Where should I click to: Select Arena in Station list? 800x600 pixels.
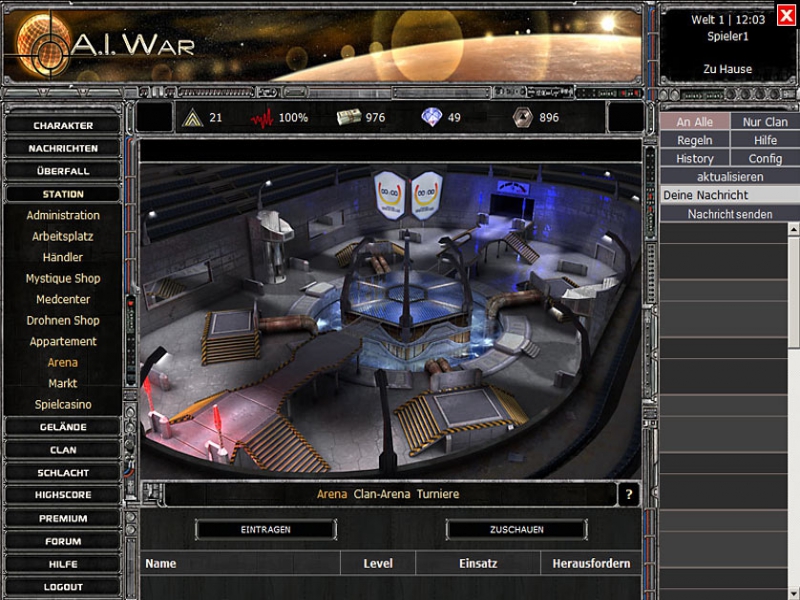click(63, 362)
